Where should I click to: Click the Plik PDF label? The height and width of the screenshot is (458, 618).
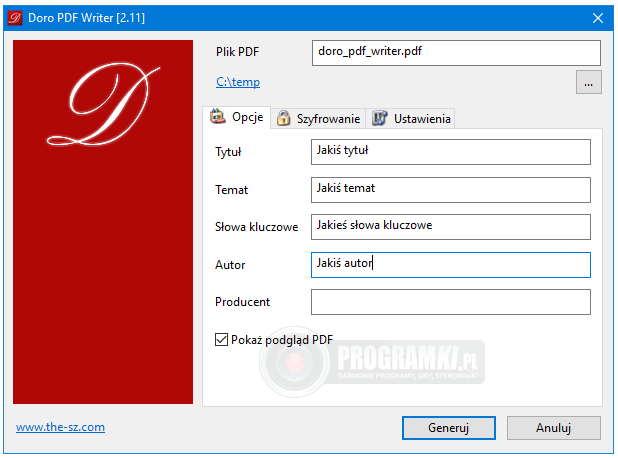237,52
